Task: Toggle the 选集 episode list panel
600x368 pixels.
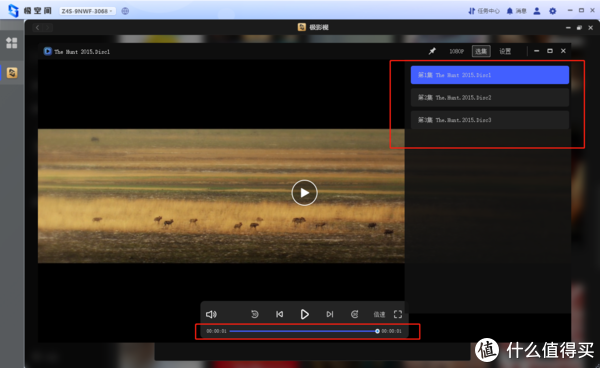Action: (x=481, y=51)
